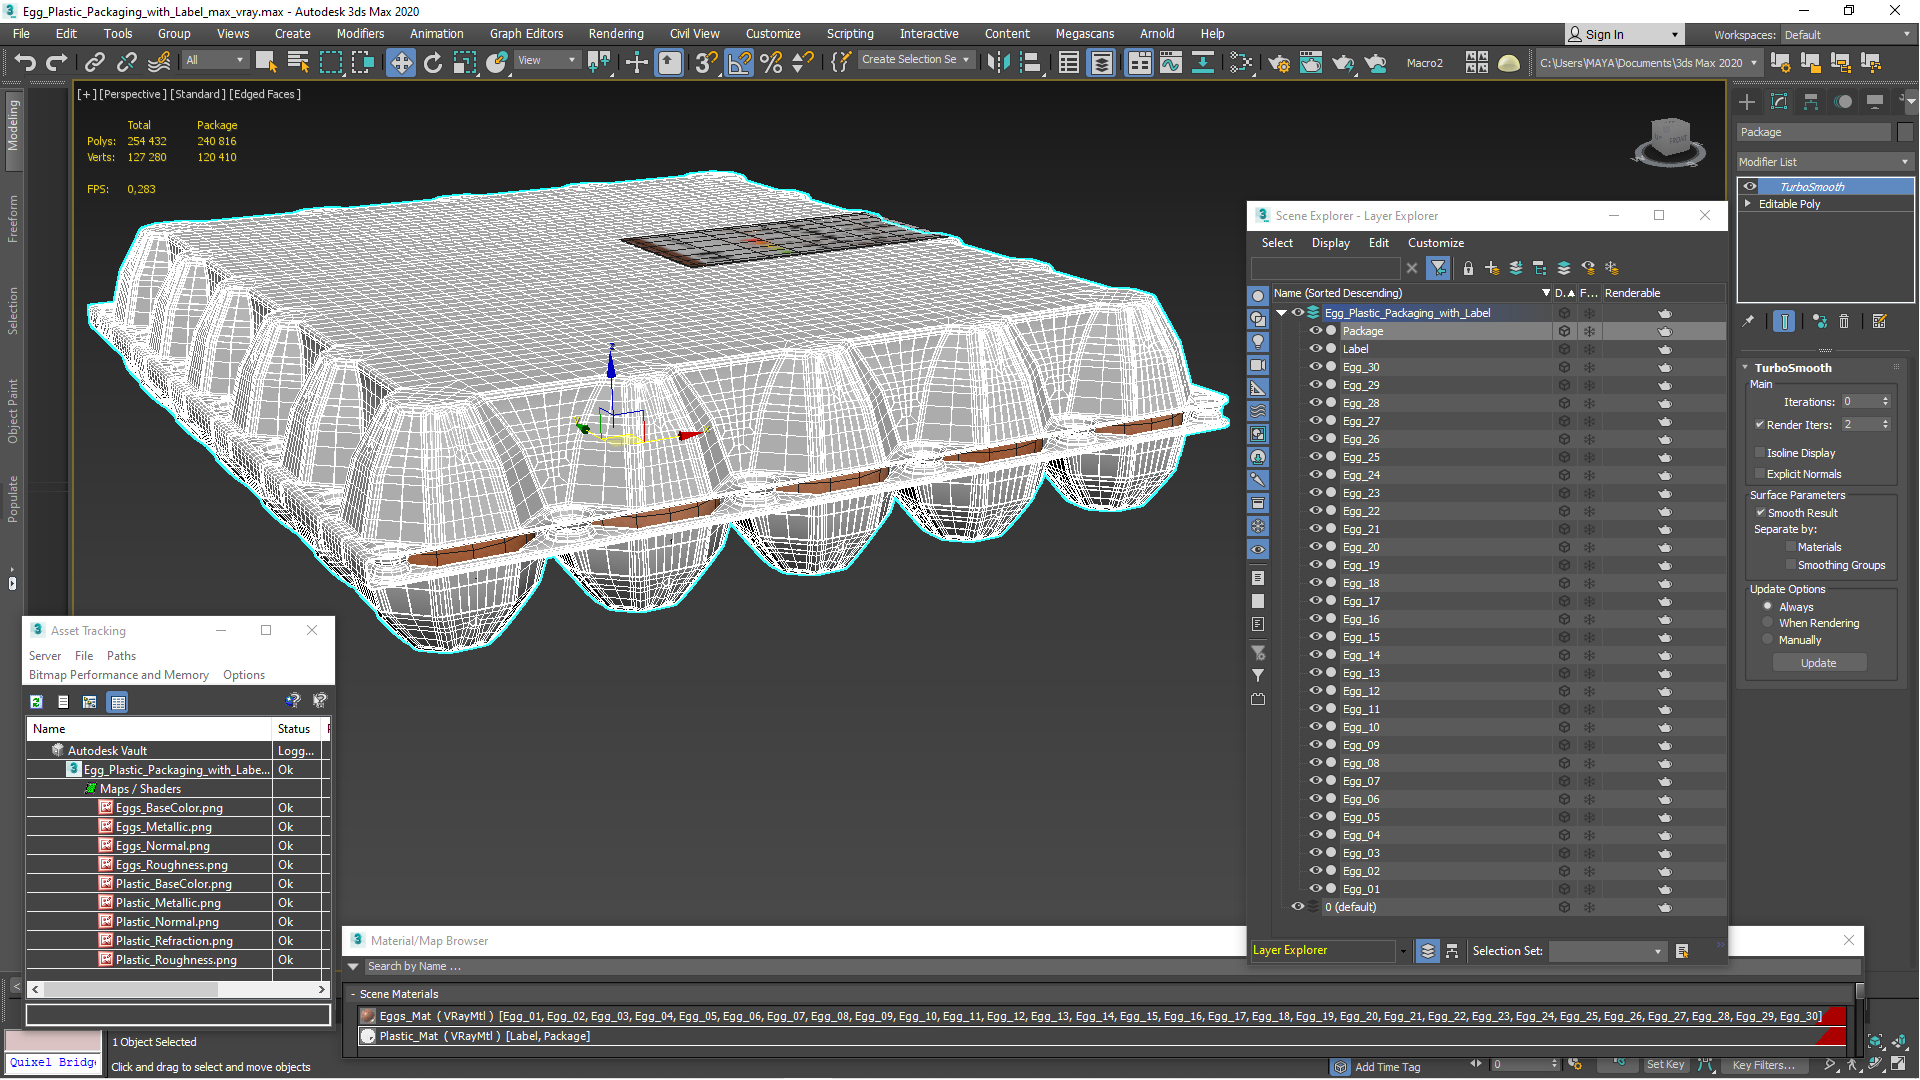This screenshot has width=1920, height=1080.
Task: Toggle the Angle Snap tool
Action: 739,62
